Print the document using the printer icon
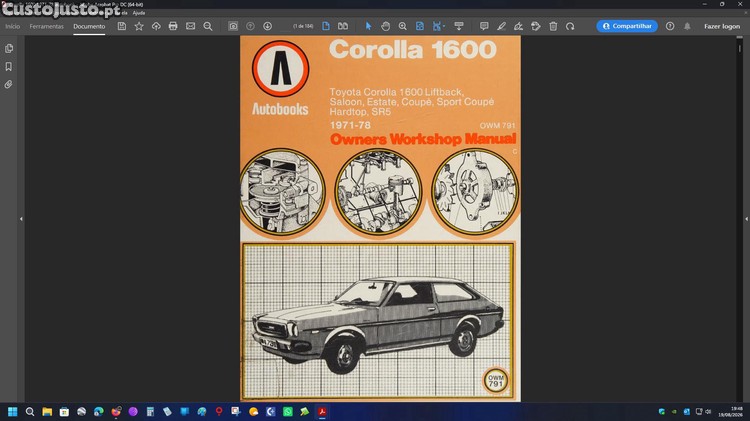750x421 pixels. coord(173,26)
